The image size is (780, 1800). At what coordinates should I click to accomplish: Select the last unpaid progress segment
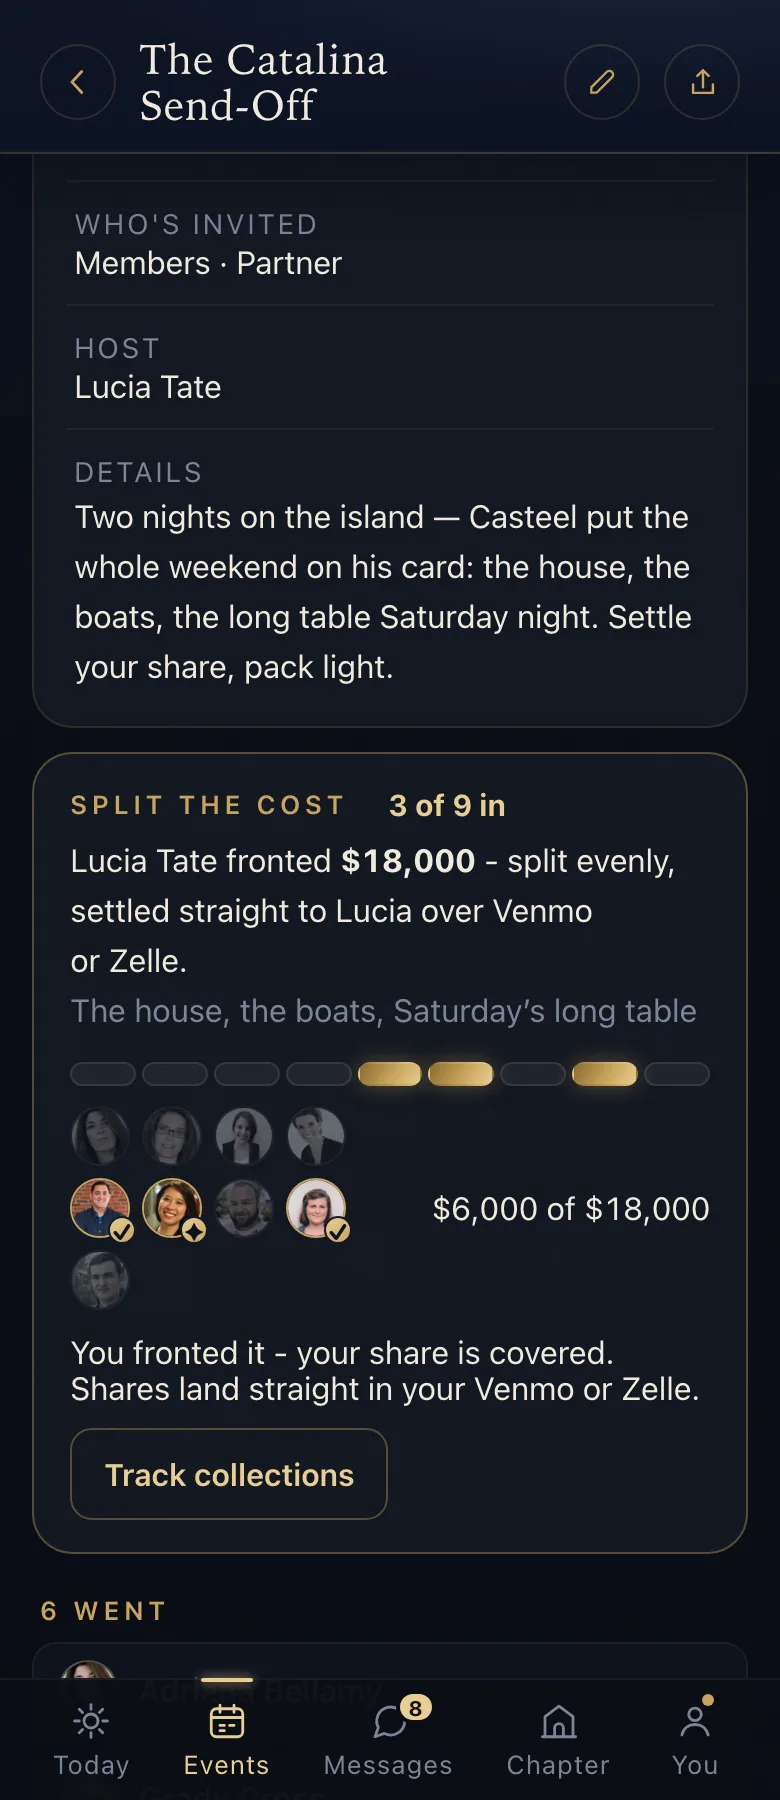click(x=677, y=1074)
